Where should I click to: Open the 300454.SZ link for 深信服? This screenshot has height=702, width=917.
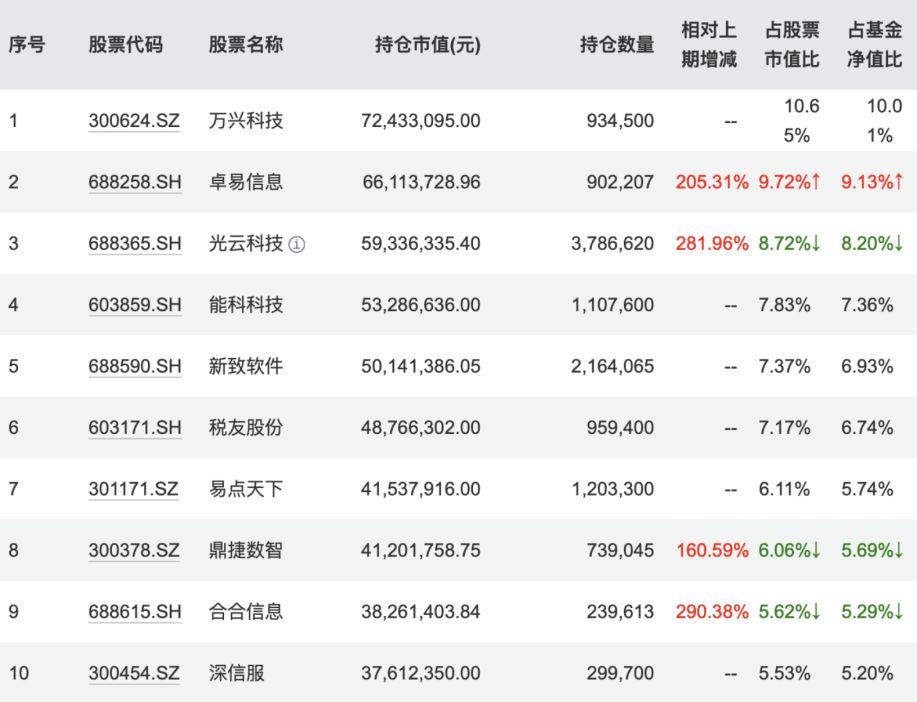(x=135, y=672)
